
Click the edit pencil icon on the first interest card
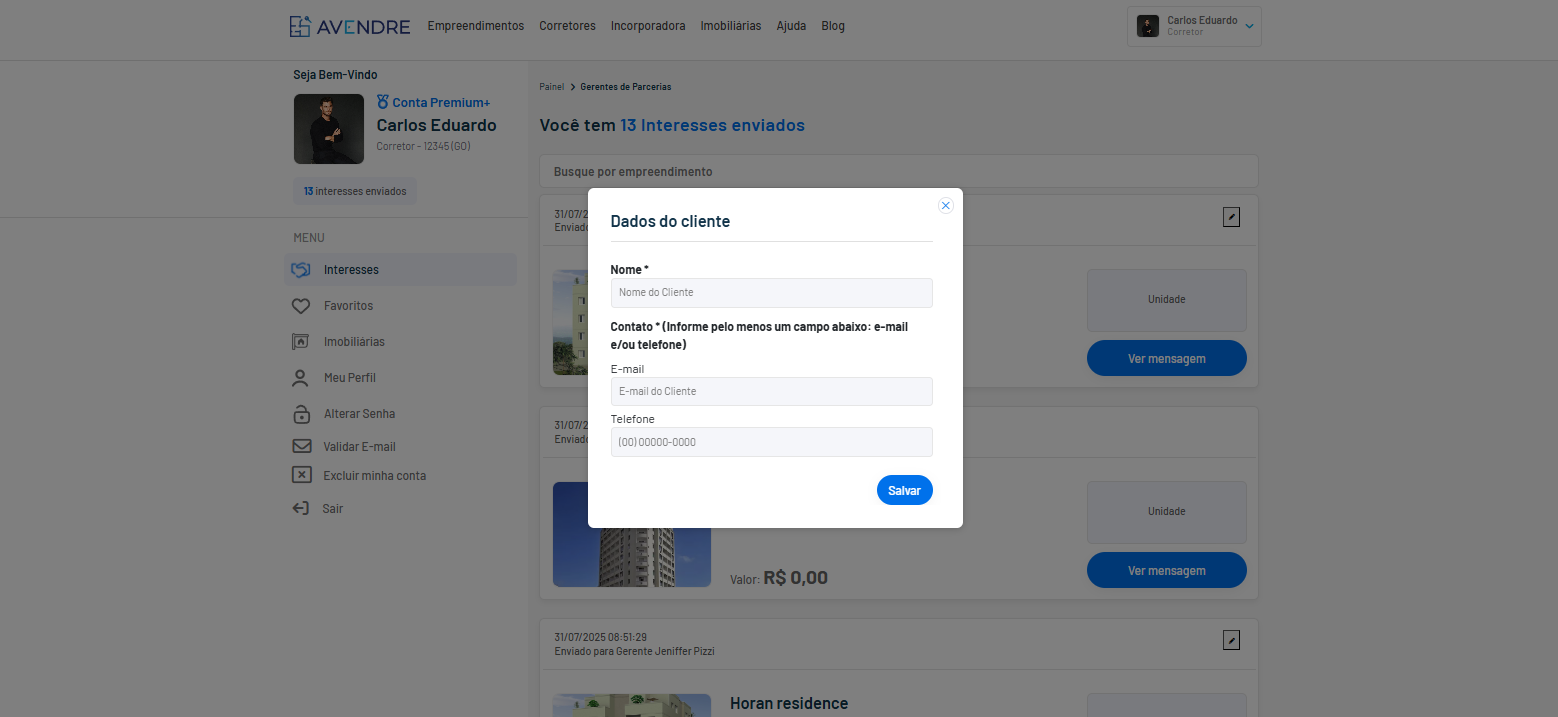tap(1232, 217)
